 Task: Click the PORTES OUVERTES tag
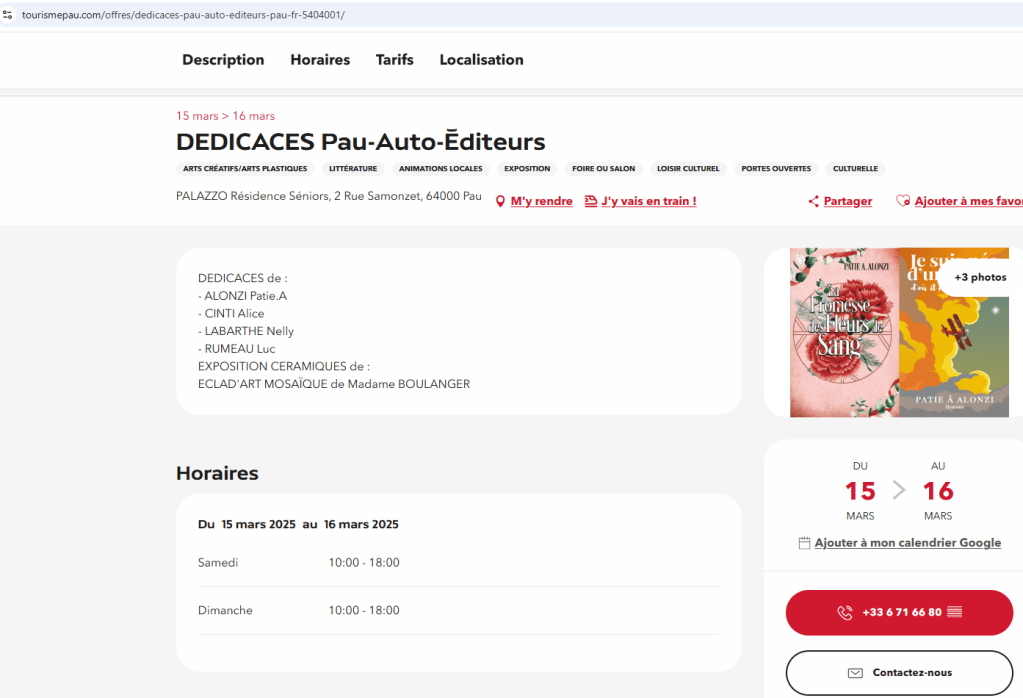pos(776,169)
